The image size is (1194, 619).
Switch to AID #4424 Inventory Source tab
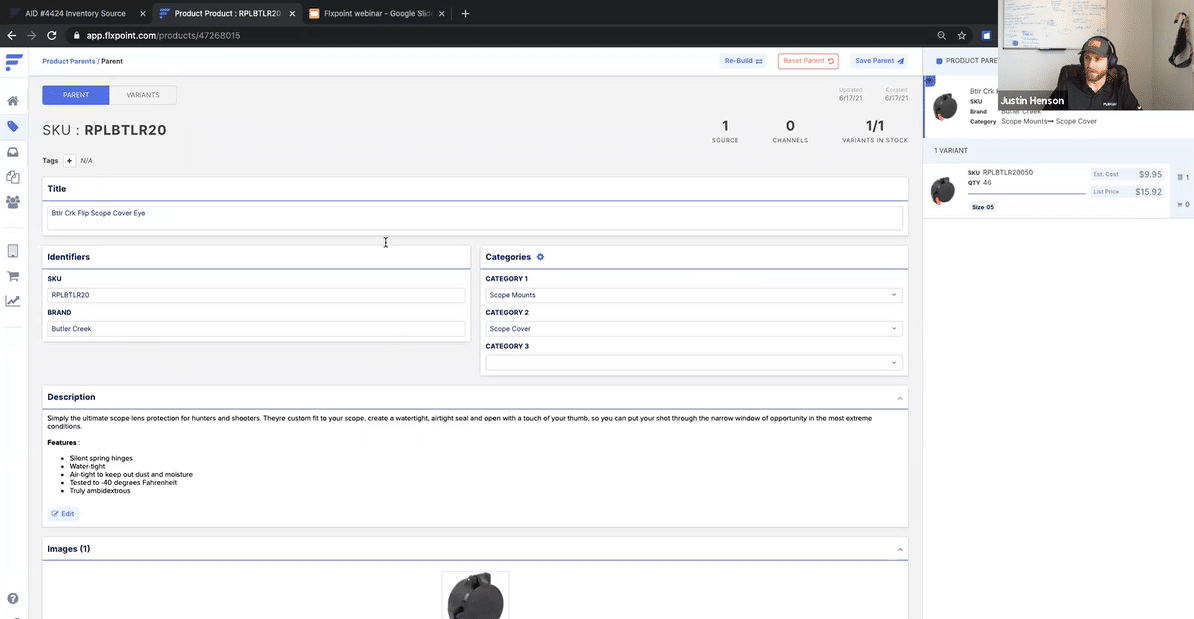[x=76, y=14]
